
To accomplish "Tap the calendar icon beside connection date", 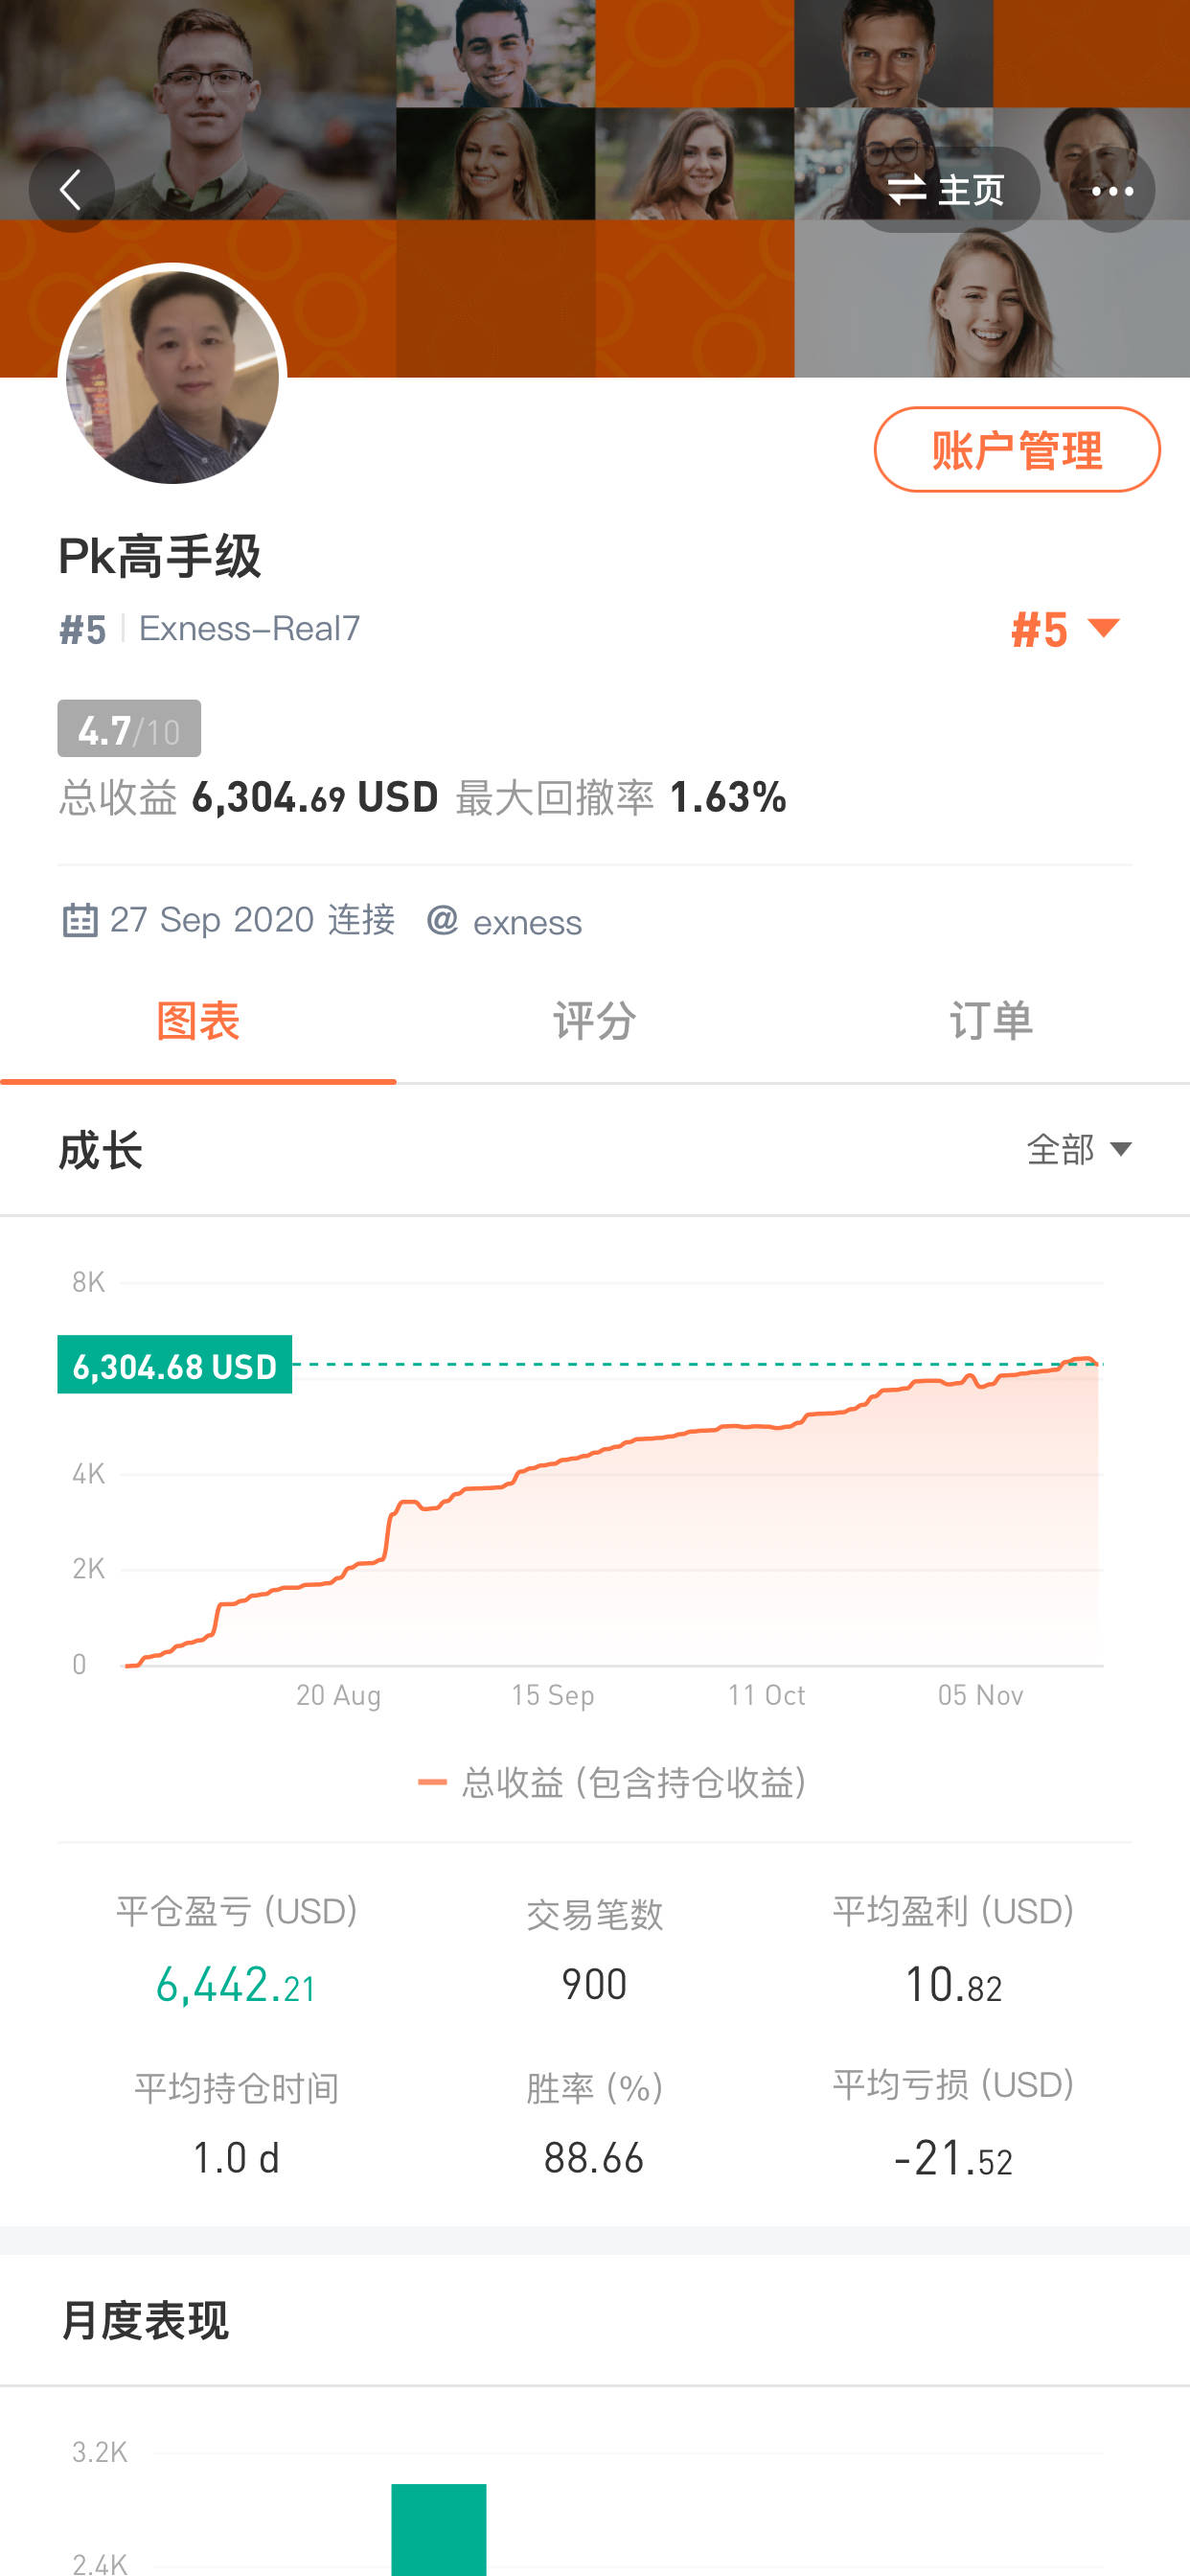I will pos(80,920).
